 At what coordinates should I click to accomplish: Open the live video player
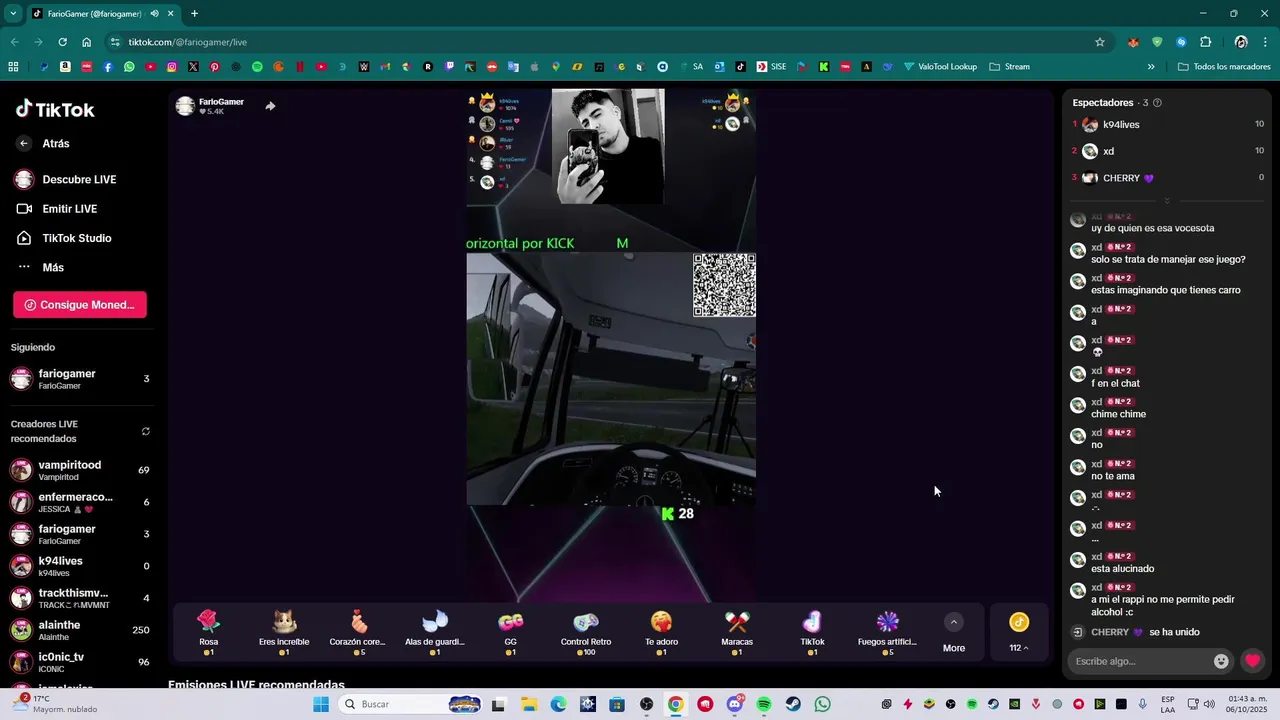[611, 346]
